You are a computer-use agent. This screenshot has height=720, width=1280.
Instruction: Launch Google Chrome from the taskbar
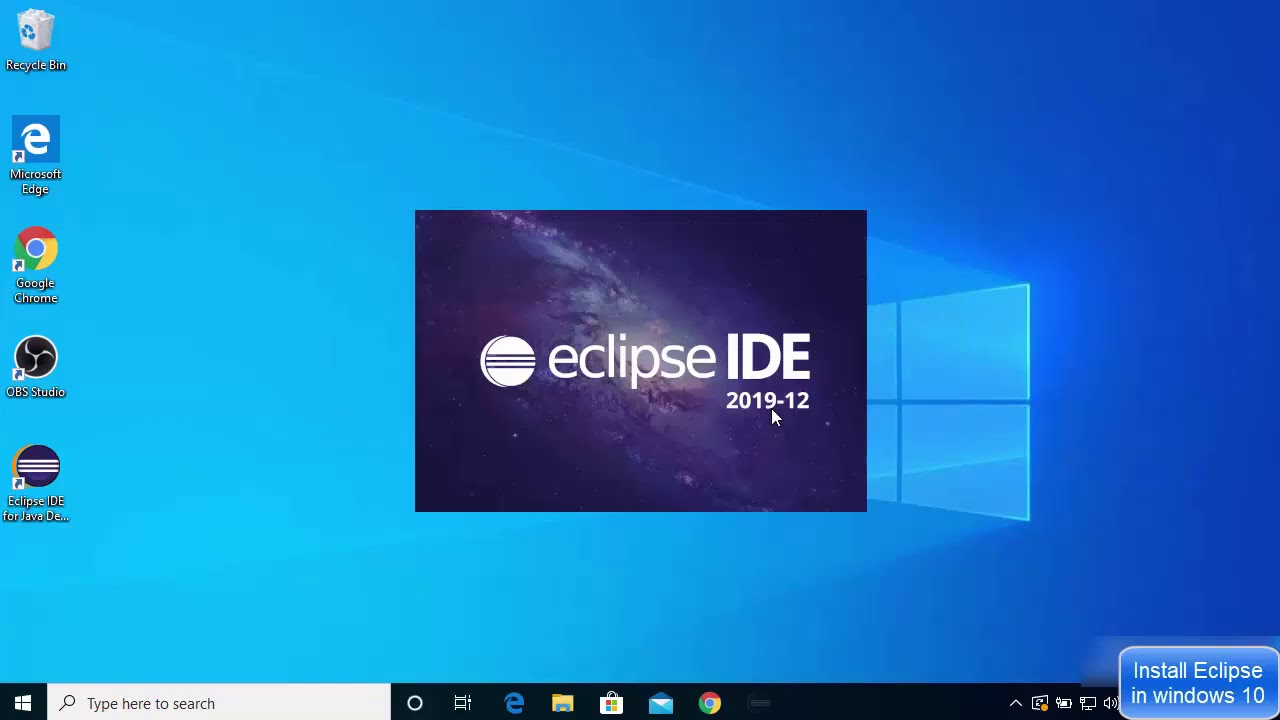coord(709,703)
